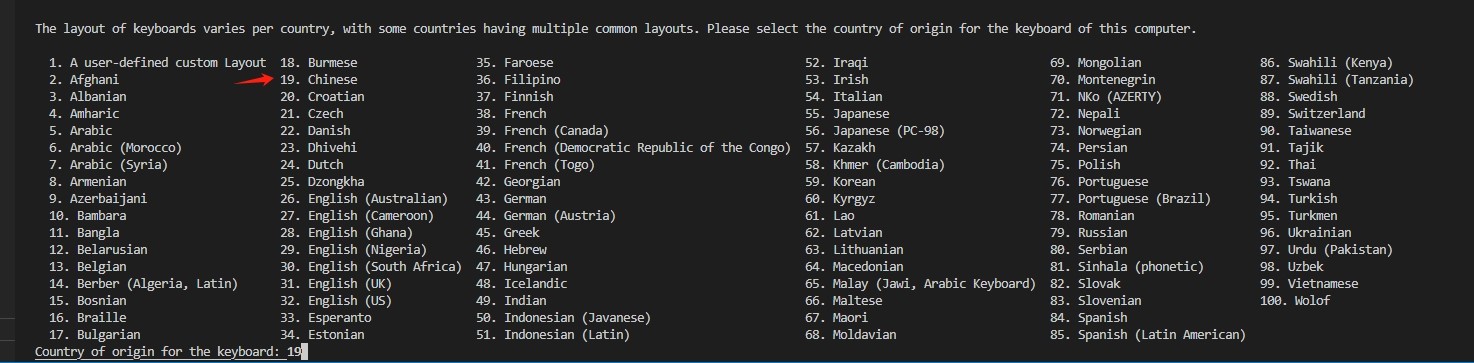Select 59. Korean layout option
Screen dimensions: 1474x363
click(840, 181)
